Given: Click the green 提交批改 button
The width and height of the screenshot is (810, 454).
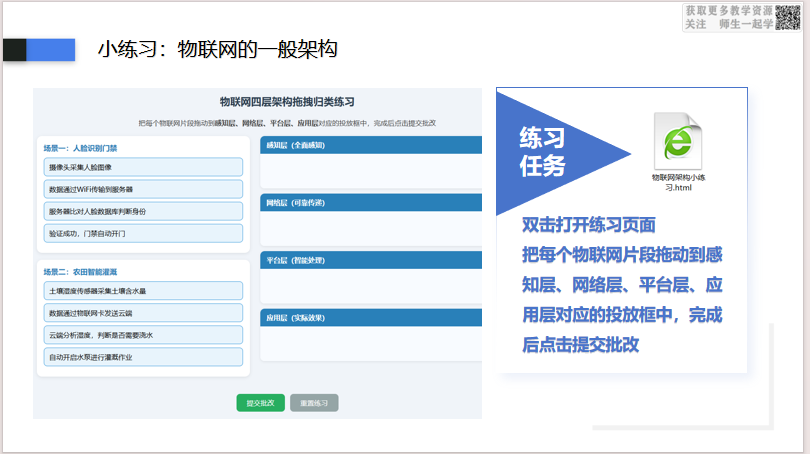Looking at the screenshot, I should coord(260,403).
